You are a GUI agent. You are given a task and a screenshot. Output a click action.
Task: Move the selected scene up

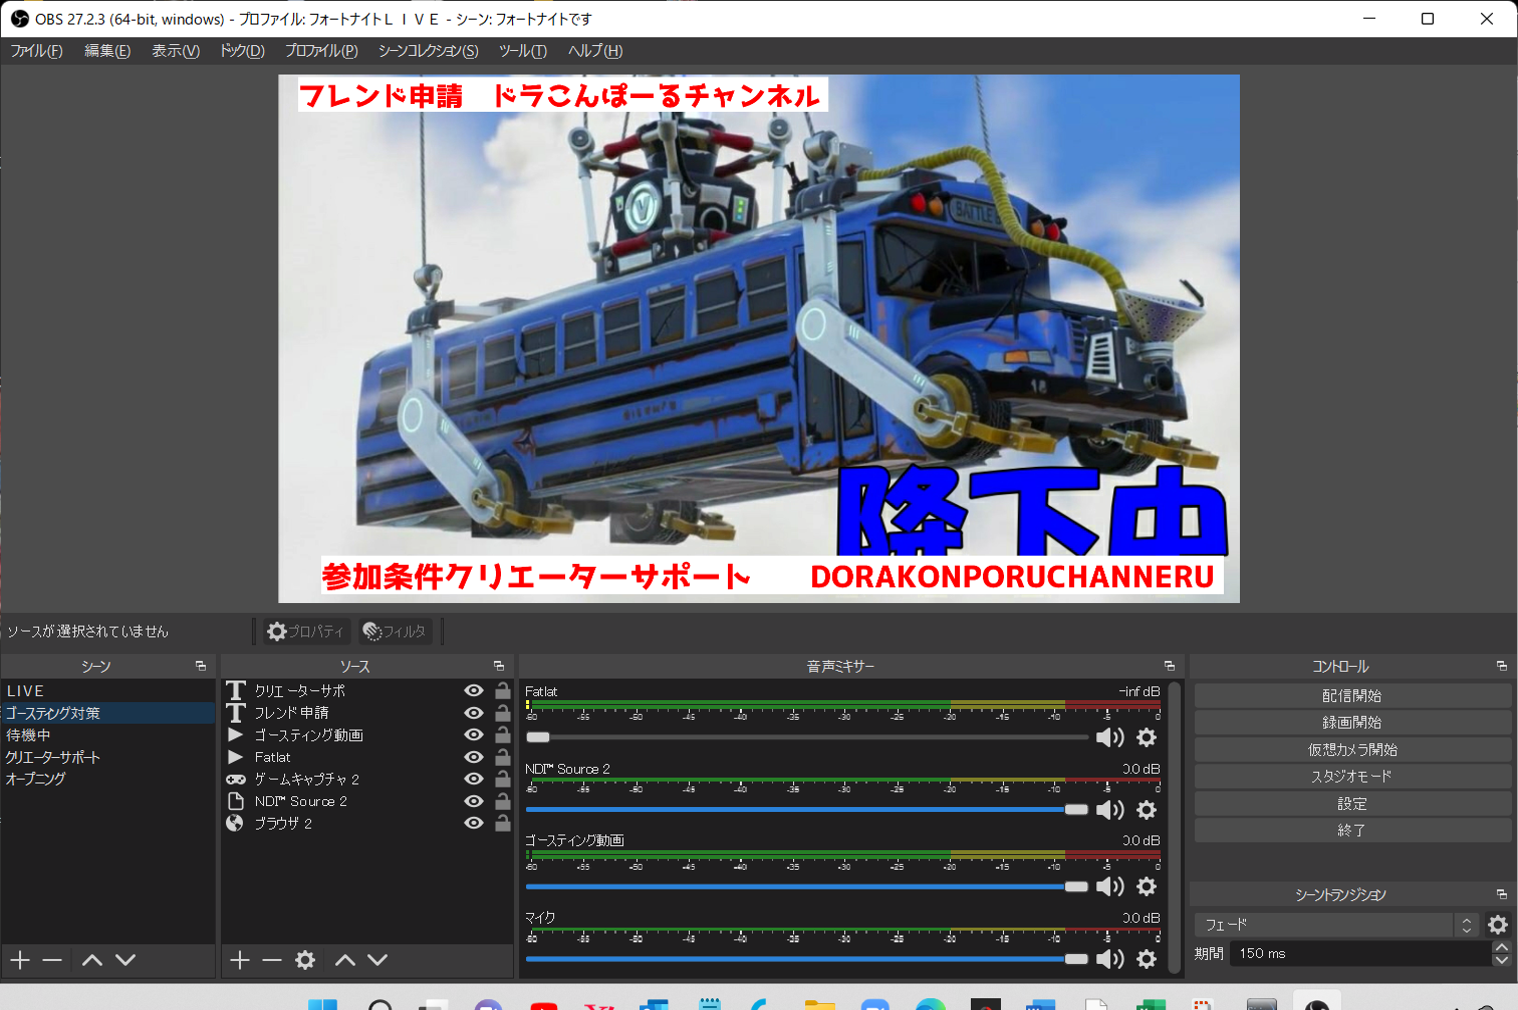coord(92,960)
